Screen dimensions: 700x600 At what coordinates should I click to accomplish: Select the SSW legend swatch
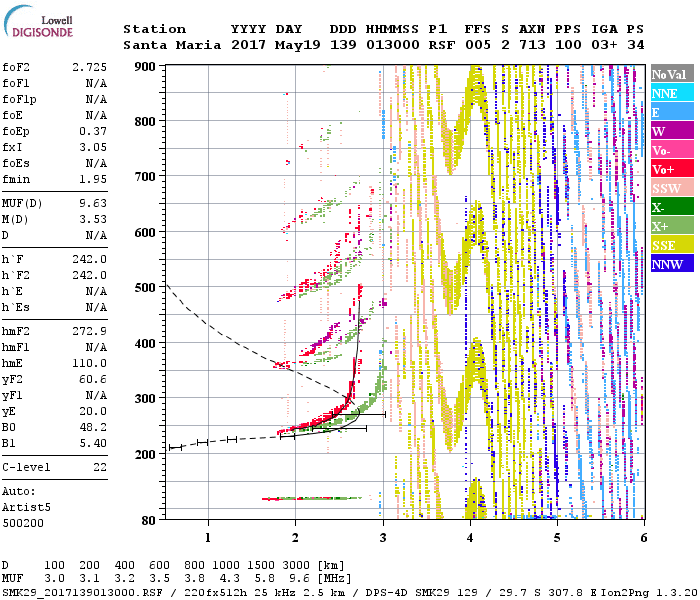[672, 188]
